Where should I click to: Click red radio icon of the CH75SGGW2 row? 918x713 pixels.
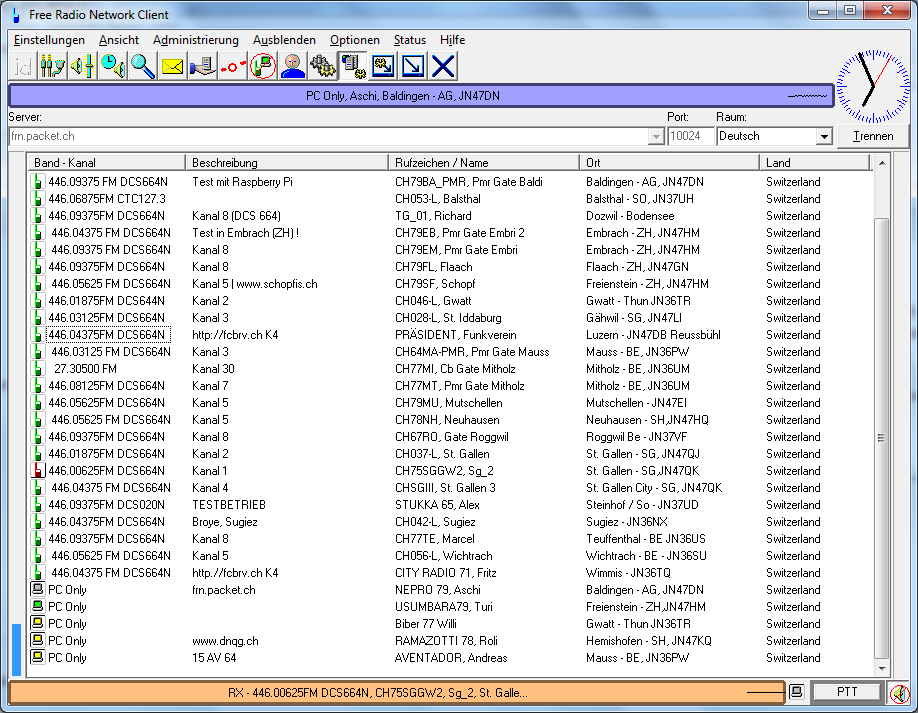37,471
